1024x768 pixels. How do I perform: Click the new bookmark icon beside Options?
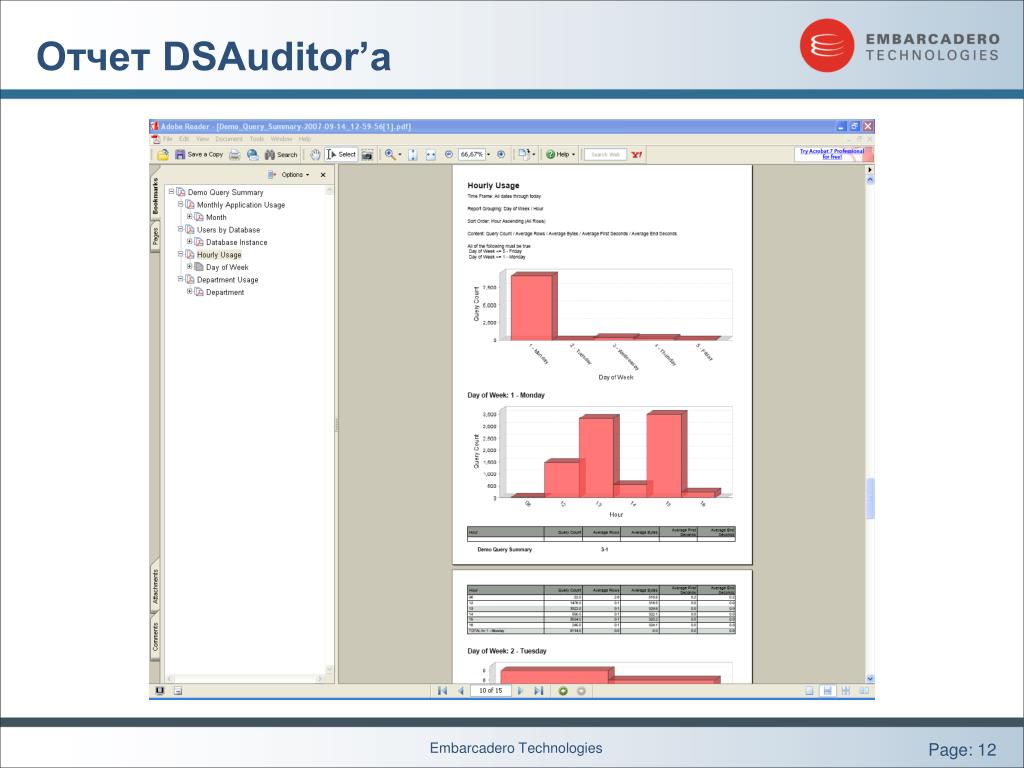272,175
